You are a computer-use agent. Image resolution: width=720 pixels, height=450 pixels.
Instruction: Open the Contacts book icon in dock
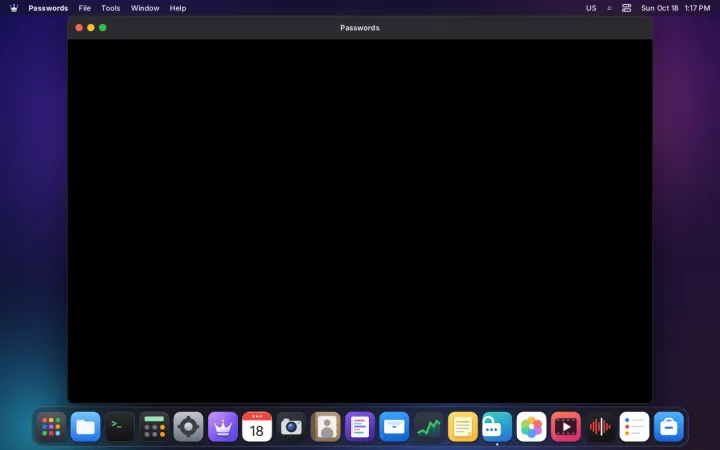click(326, 427)
